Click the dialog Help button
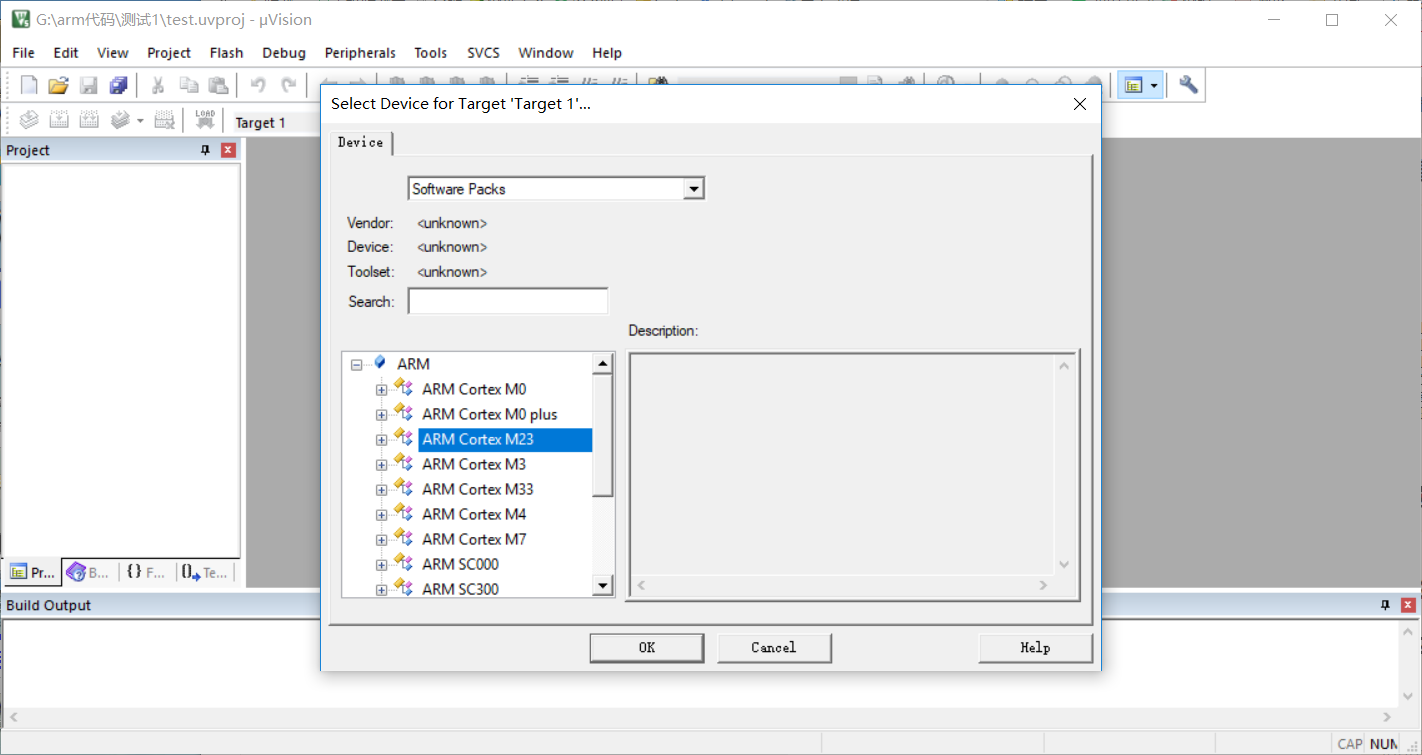The image size is (1422, 755). coord(1035,648)
